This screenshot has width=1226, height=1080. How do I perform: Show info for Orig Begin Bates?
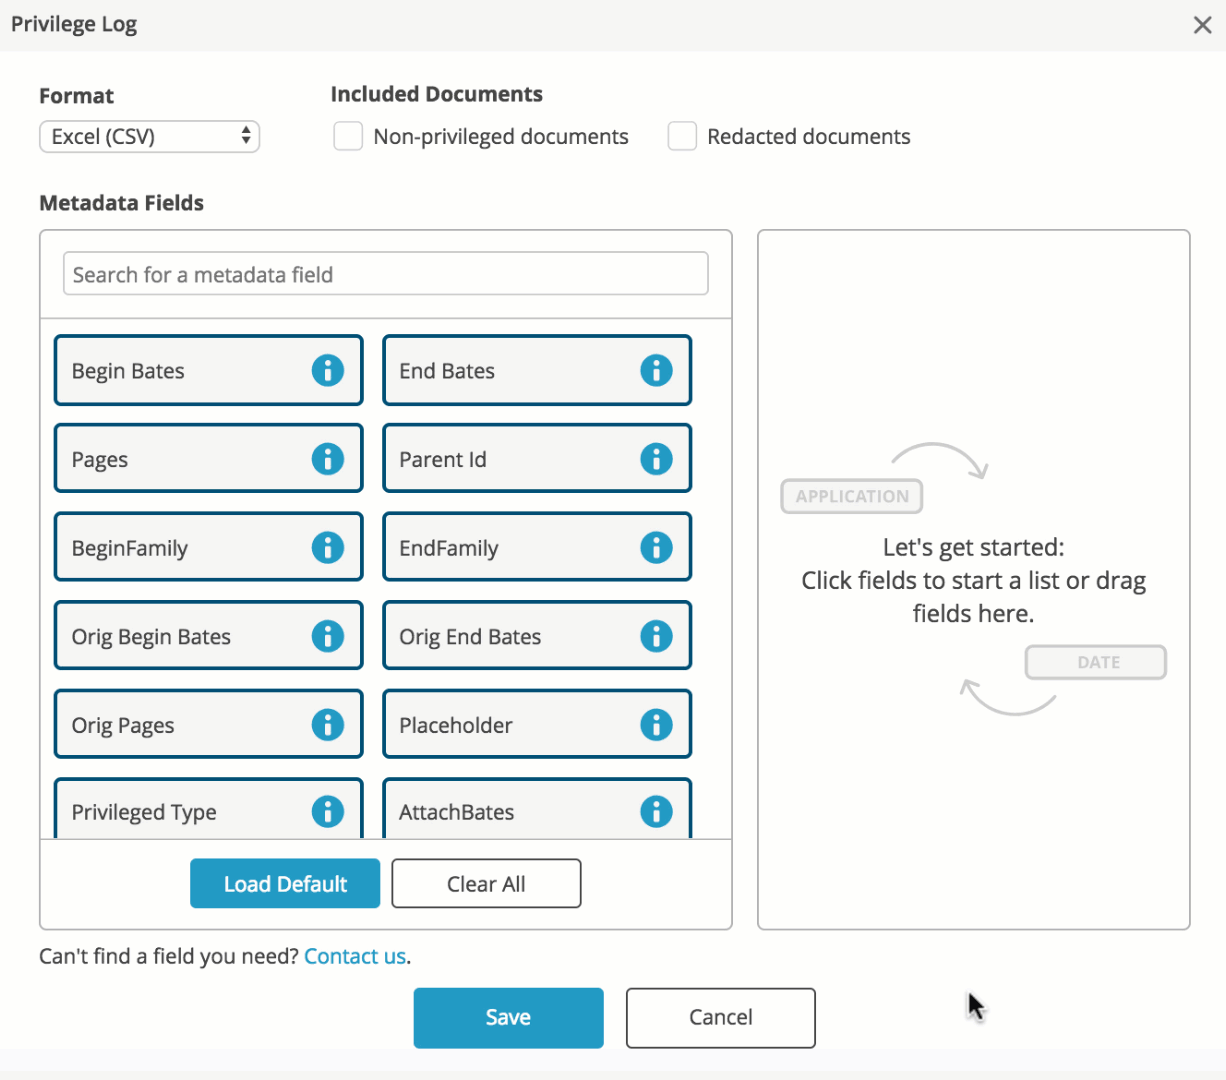point(327,636)
